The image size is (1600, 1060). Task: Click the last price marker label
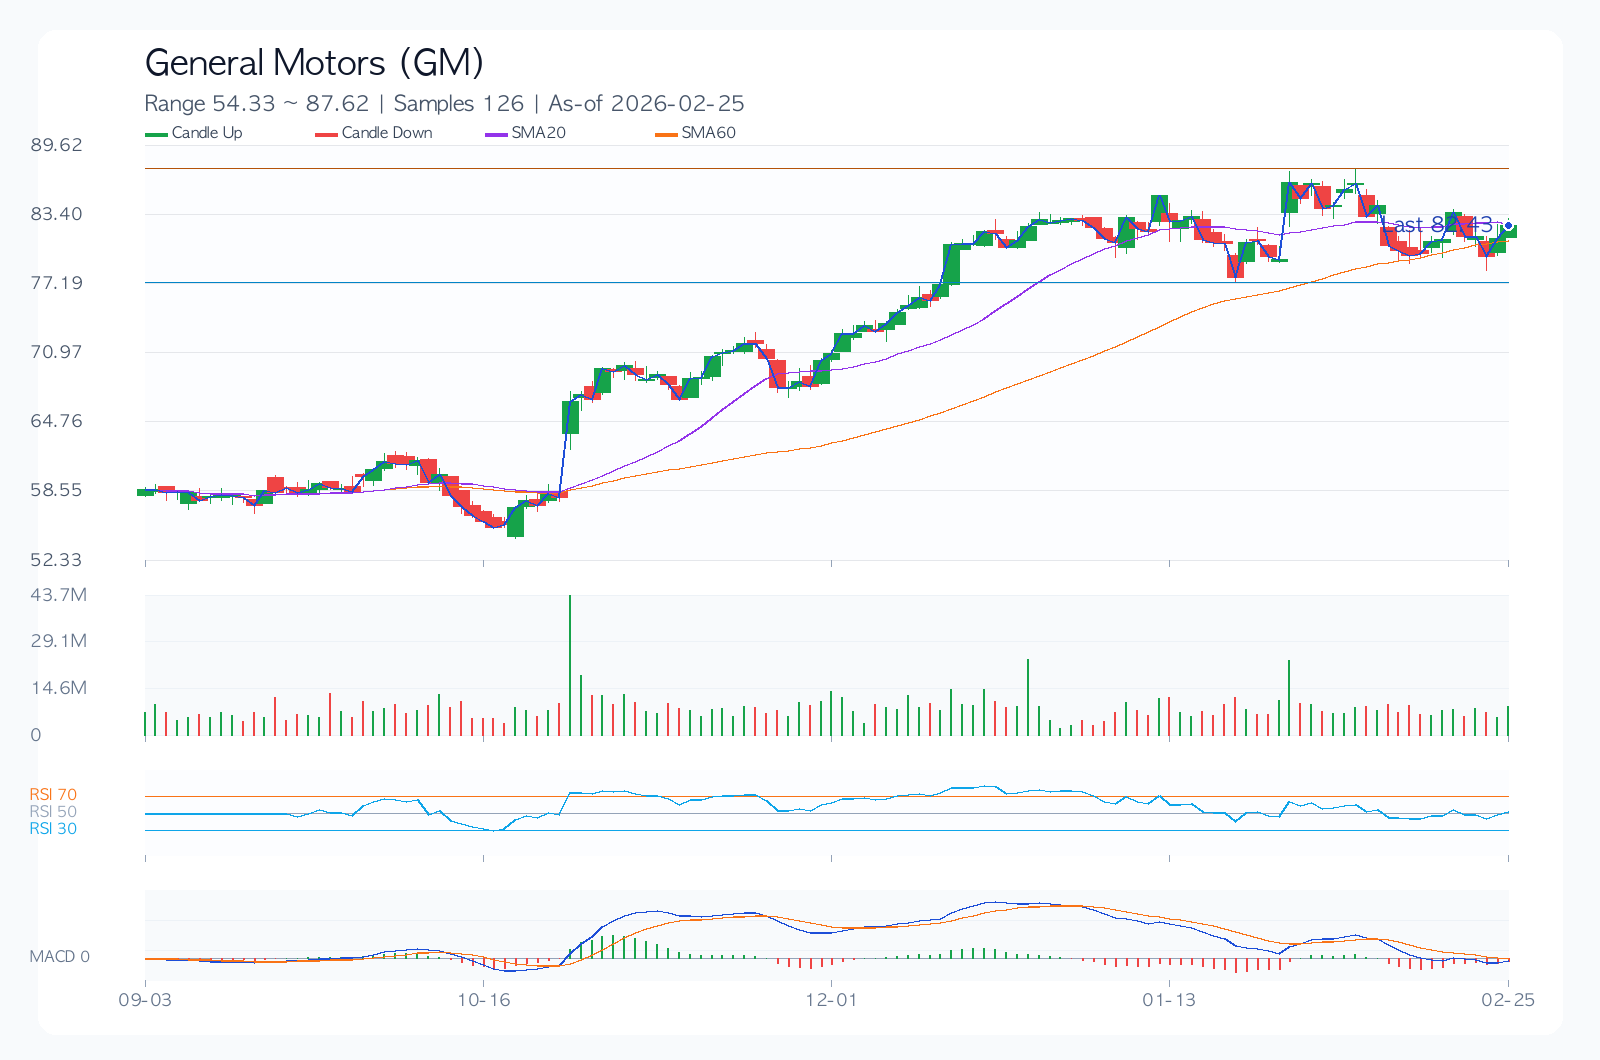(1443, 225)
